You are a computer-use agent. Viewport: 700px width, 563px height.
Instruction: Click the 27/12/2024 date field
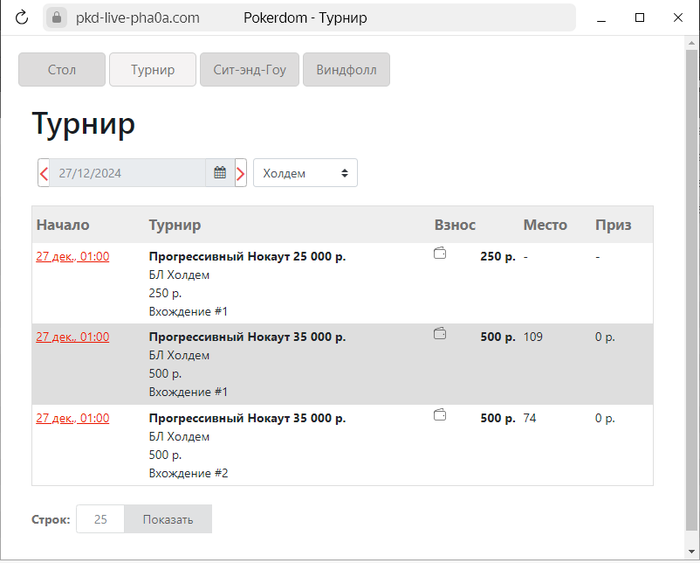tap(127, 173)
